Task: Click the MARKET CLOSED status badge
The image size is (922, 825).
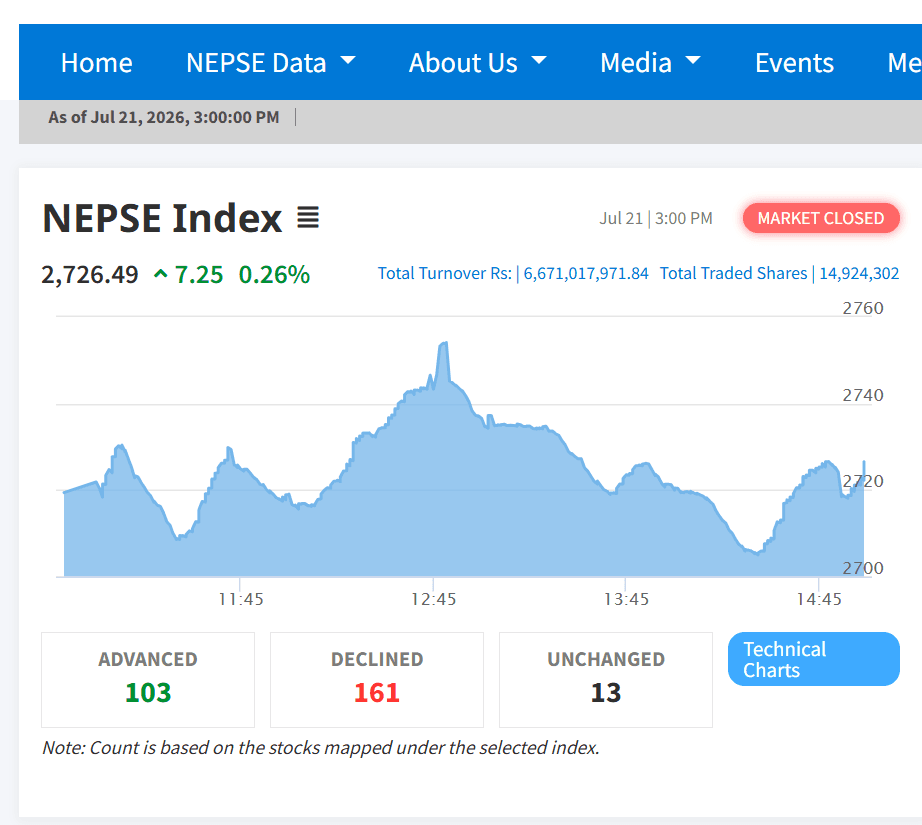Action: click(821, 218)
